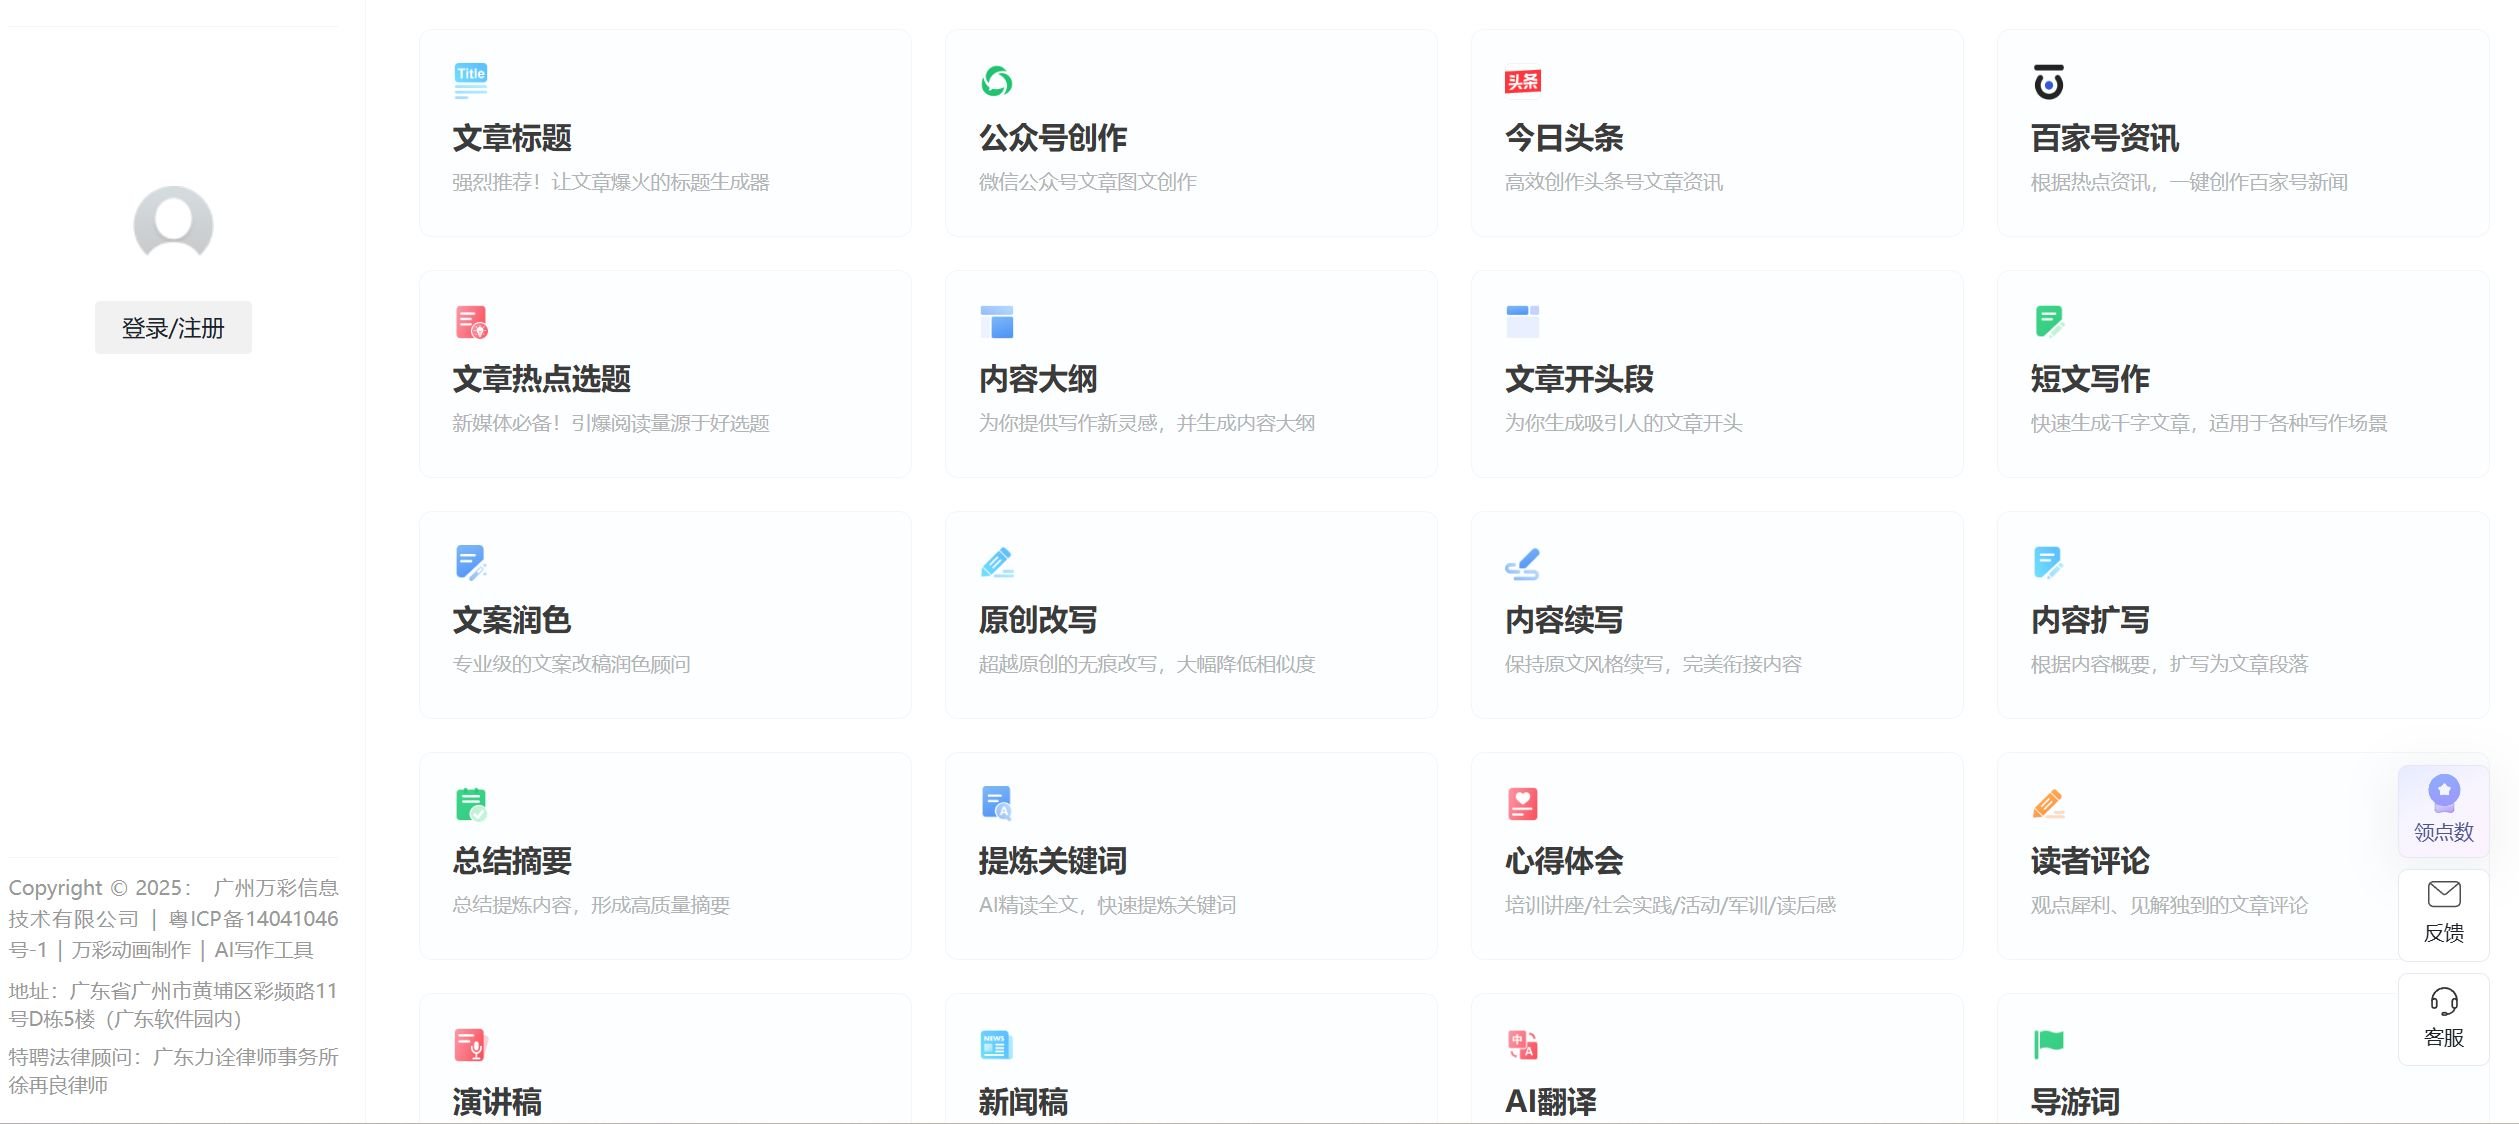Click the 文章开头段 icon
Screen dimensions: 2519x1124
(x=1523, y=322)
